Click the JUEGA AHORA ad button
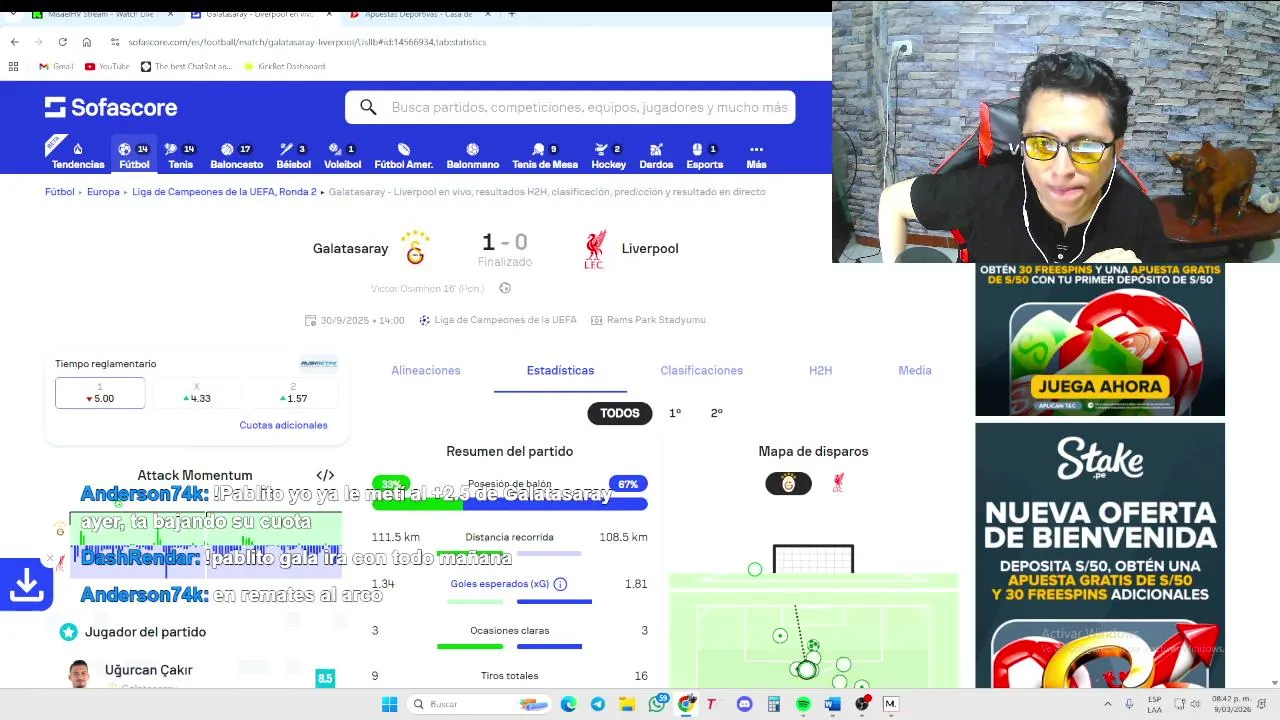 [1100, 387]
